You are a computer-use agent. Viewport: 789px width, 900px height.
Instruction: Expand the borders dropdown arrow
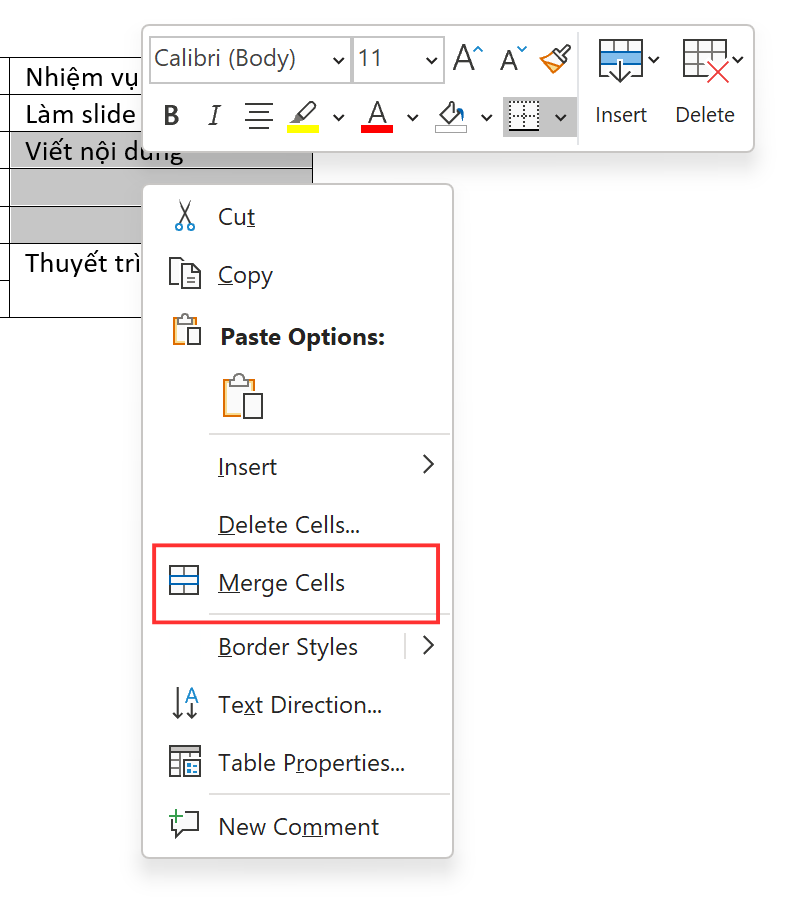click(560, 117)
